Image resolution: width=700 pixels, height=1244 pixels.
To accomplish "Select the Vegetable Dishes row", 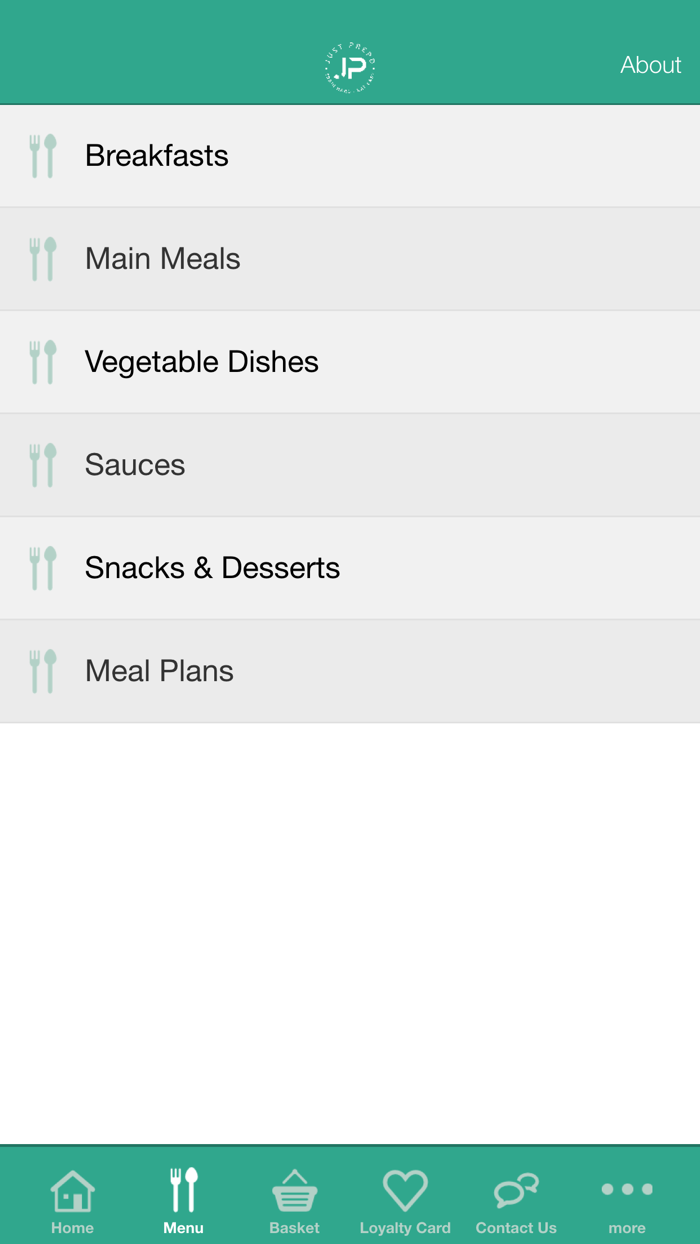I will (x=202, y=362).
